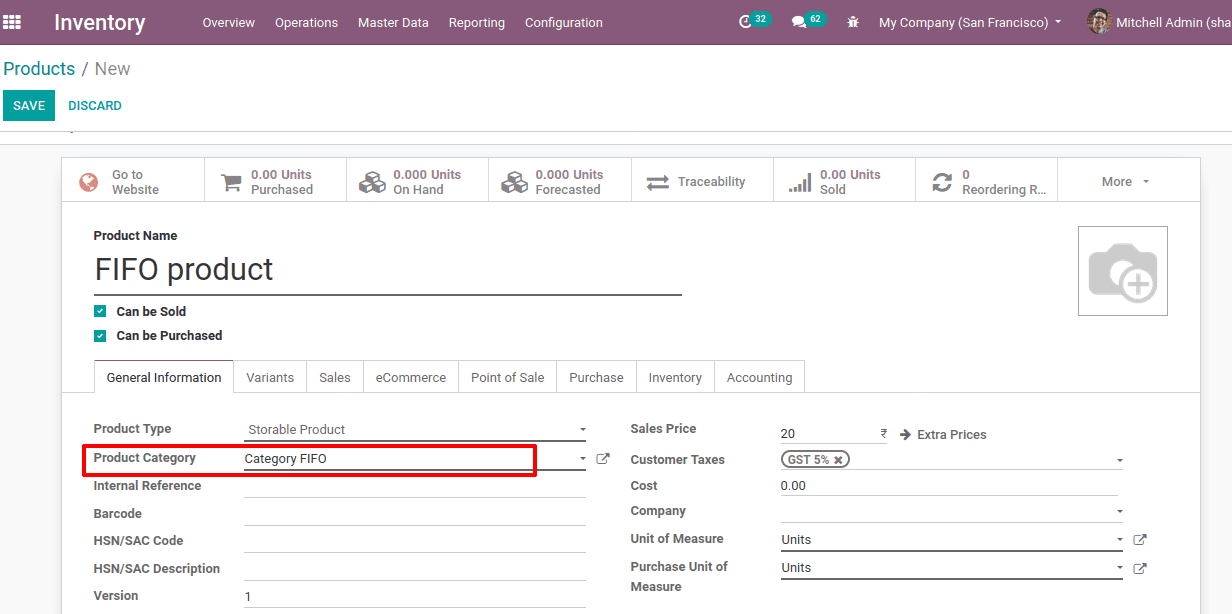Click the Reordering Rules refresh icon
Viewport: 1232px width, 614px height.
pyautogui.click(x=942, y=182)
